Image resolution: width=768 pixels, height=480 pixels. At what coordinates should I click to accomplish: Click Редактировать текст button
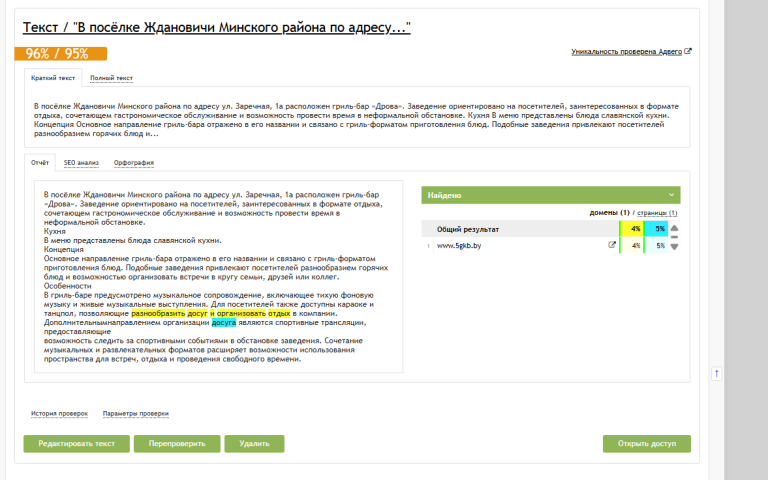(76, 444)
